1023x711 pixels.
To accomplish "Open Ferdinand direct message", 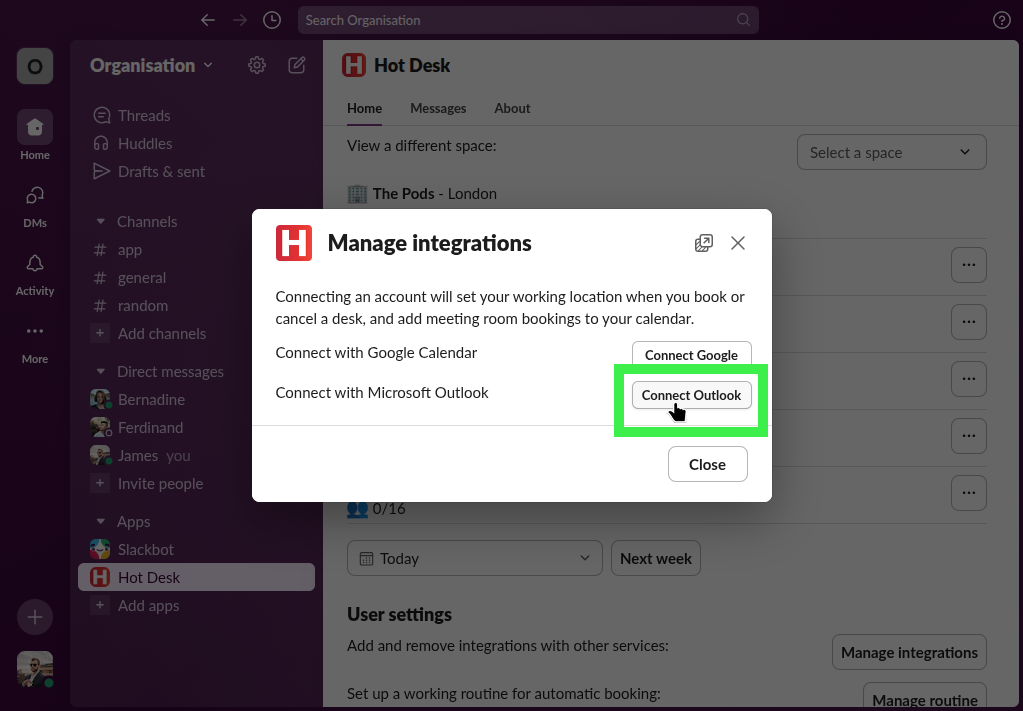I will [x=196, y=427].
